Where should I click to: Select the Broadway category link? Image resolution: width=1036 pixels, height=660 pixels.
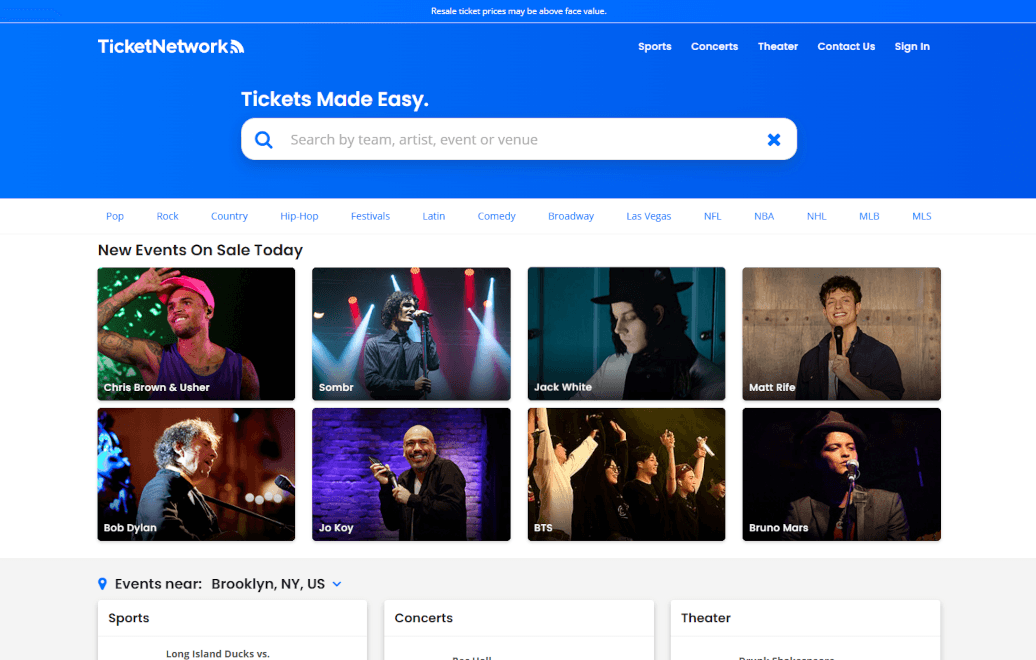pyautogui.click(x=571, y=216)
